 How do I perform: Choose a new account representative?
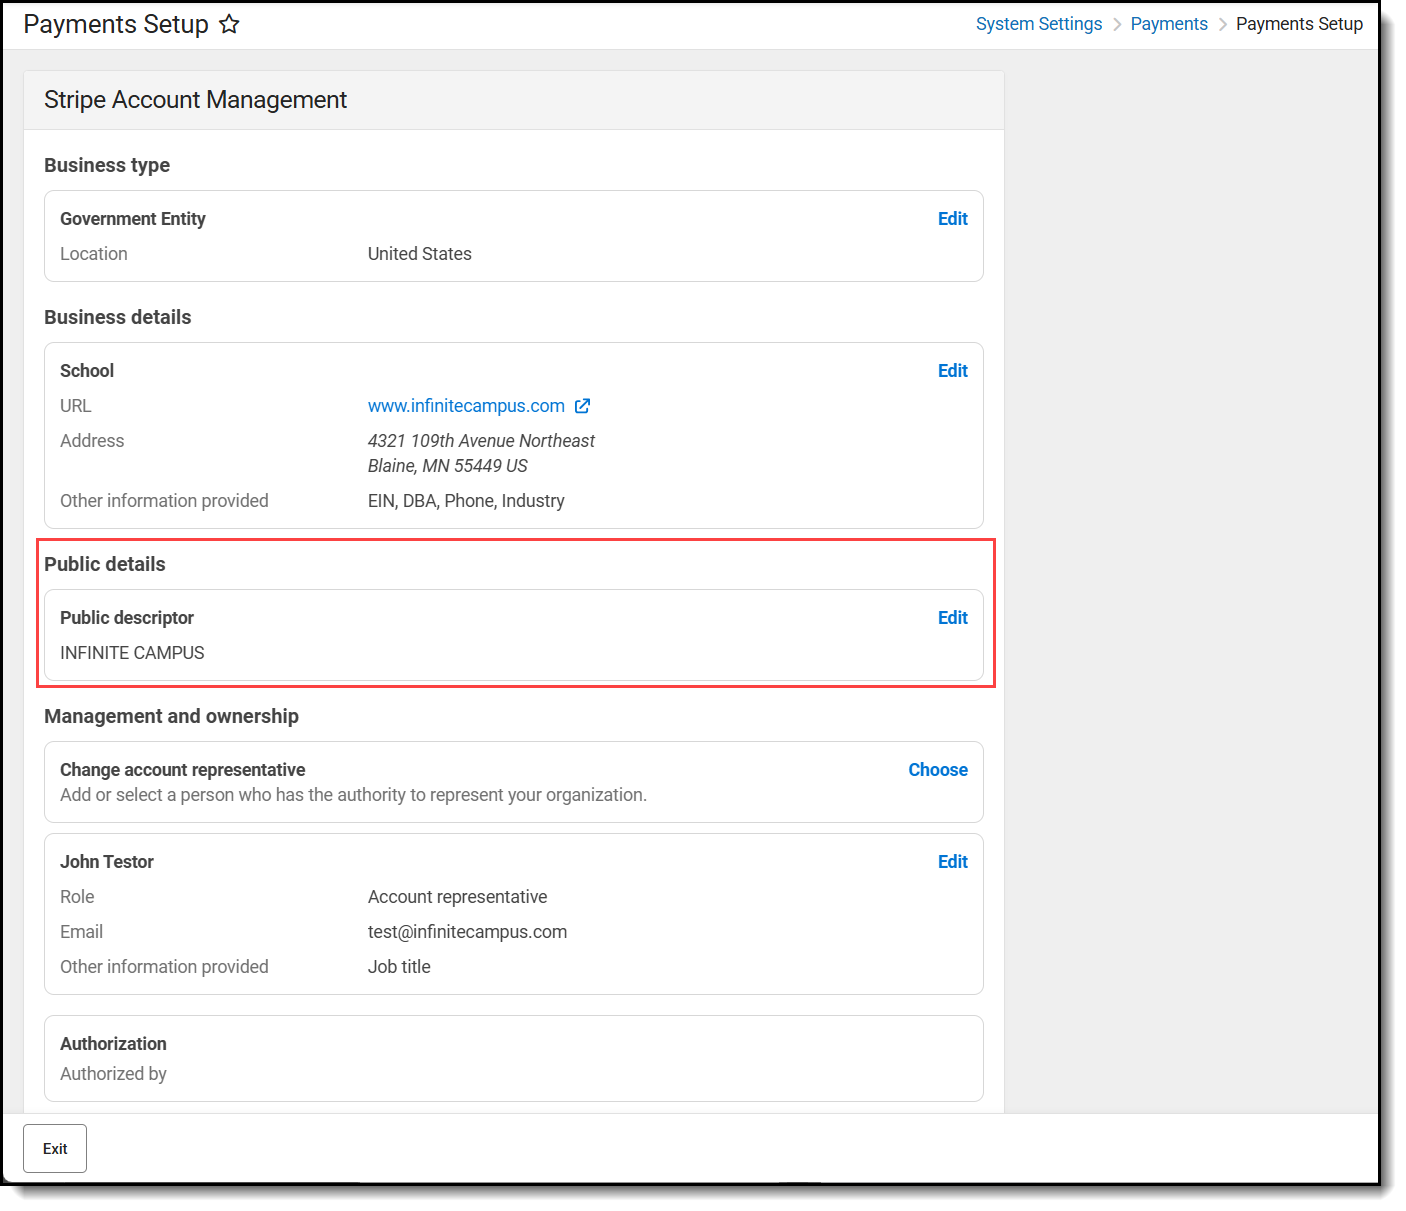[938, 770]
